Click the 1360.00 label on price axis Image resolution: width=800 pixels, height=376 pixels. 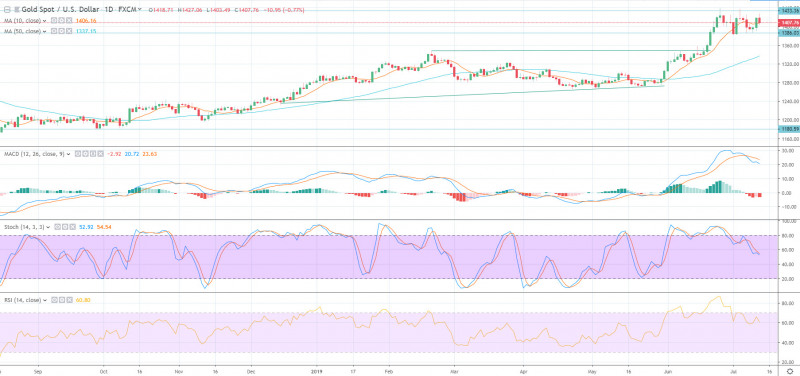tap(790, 45)
